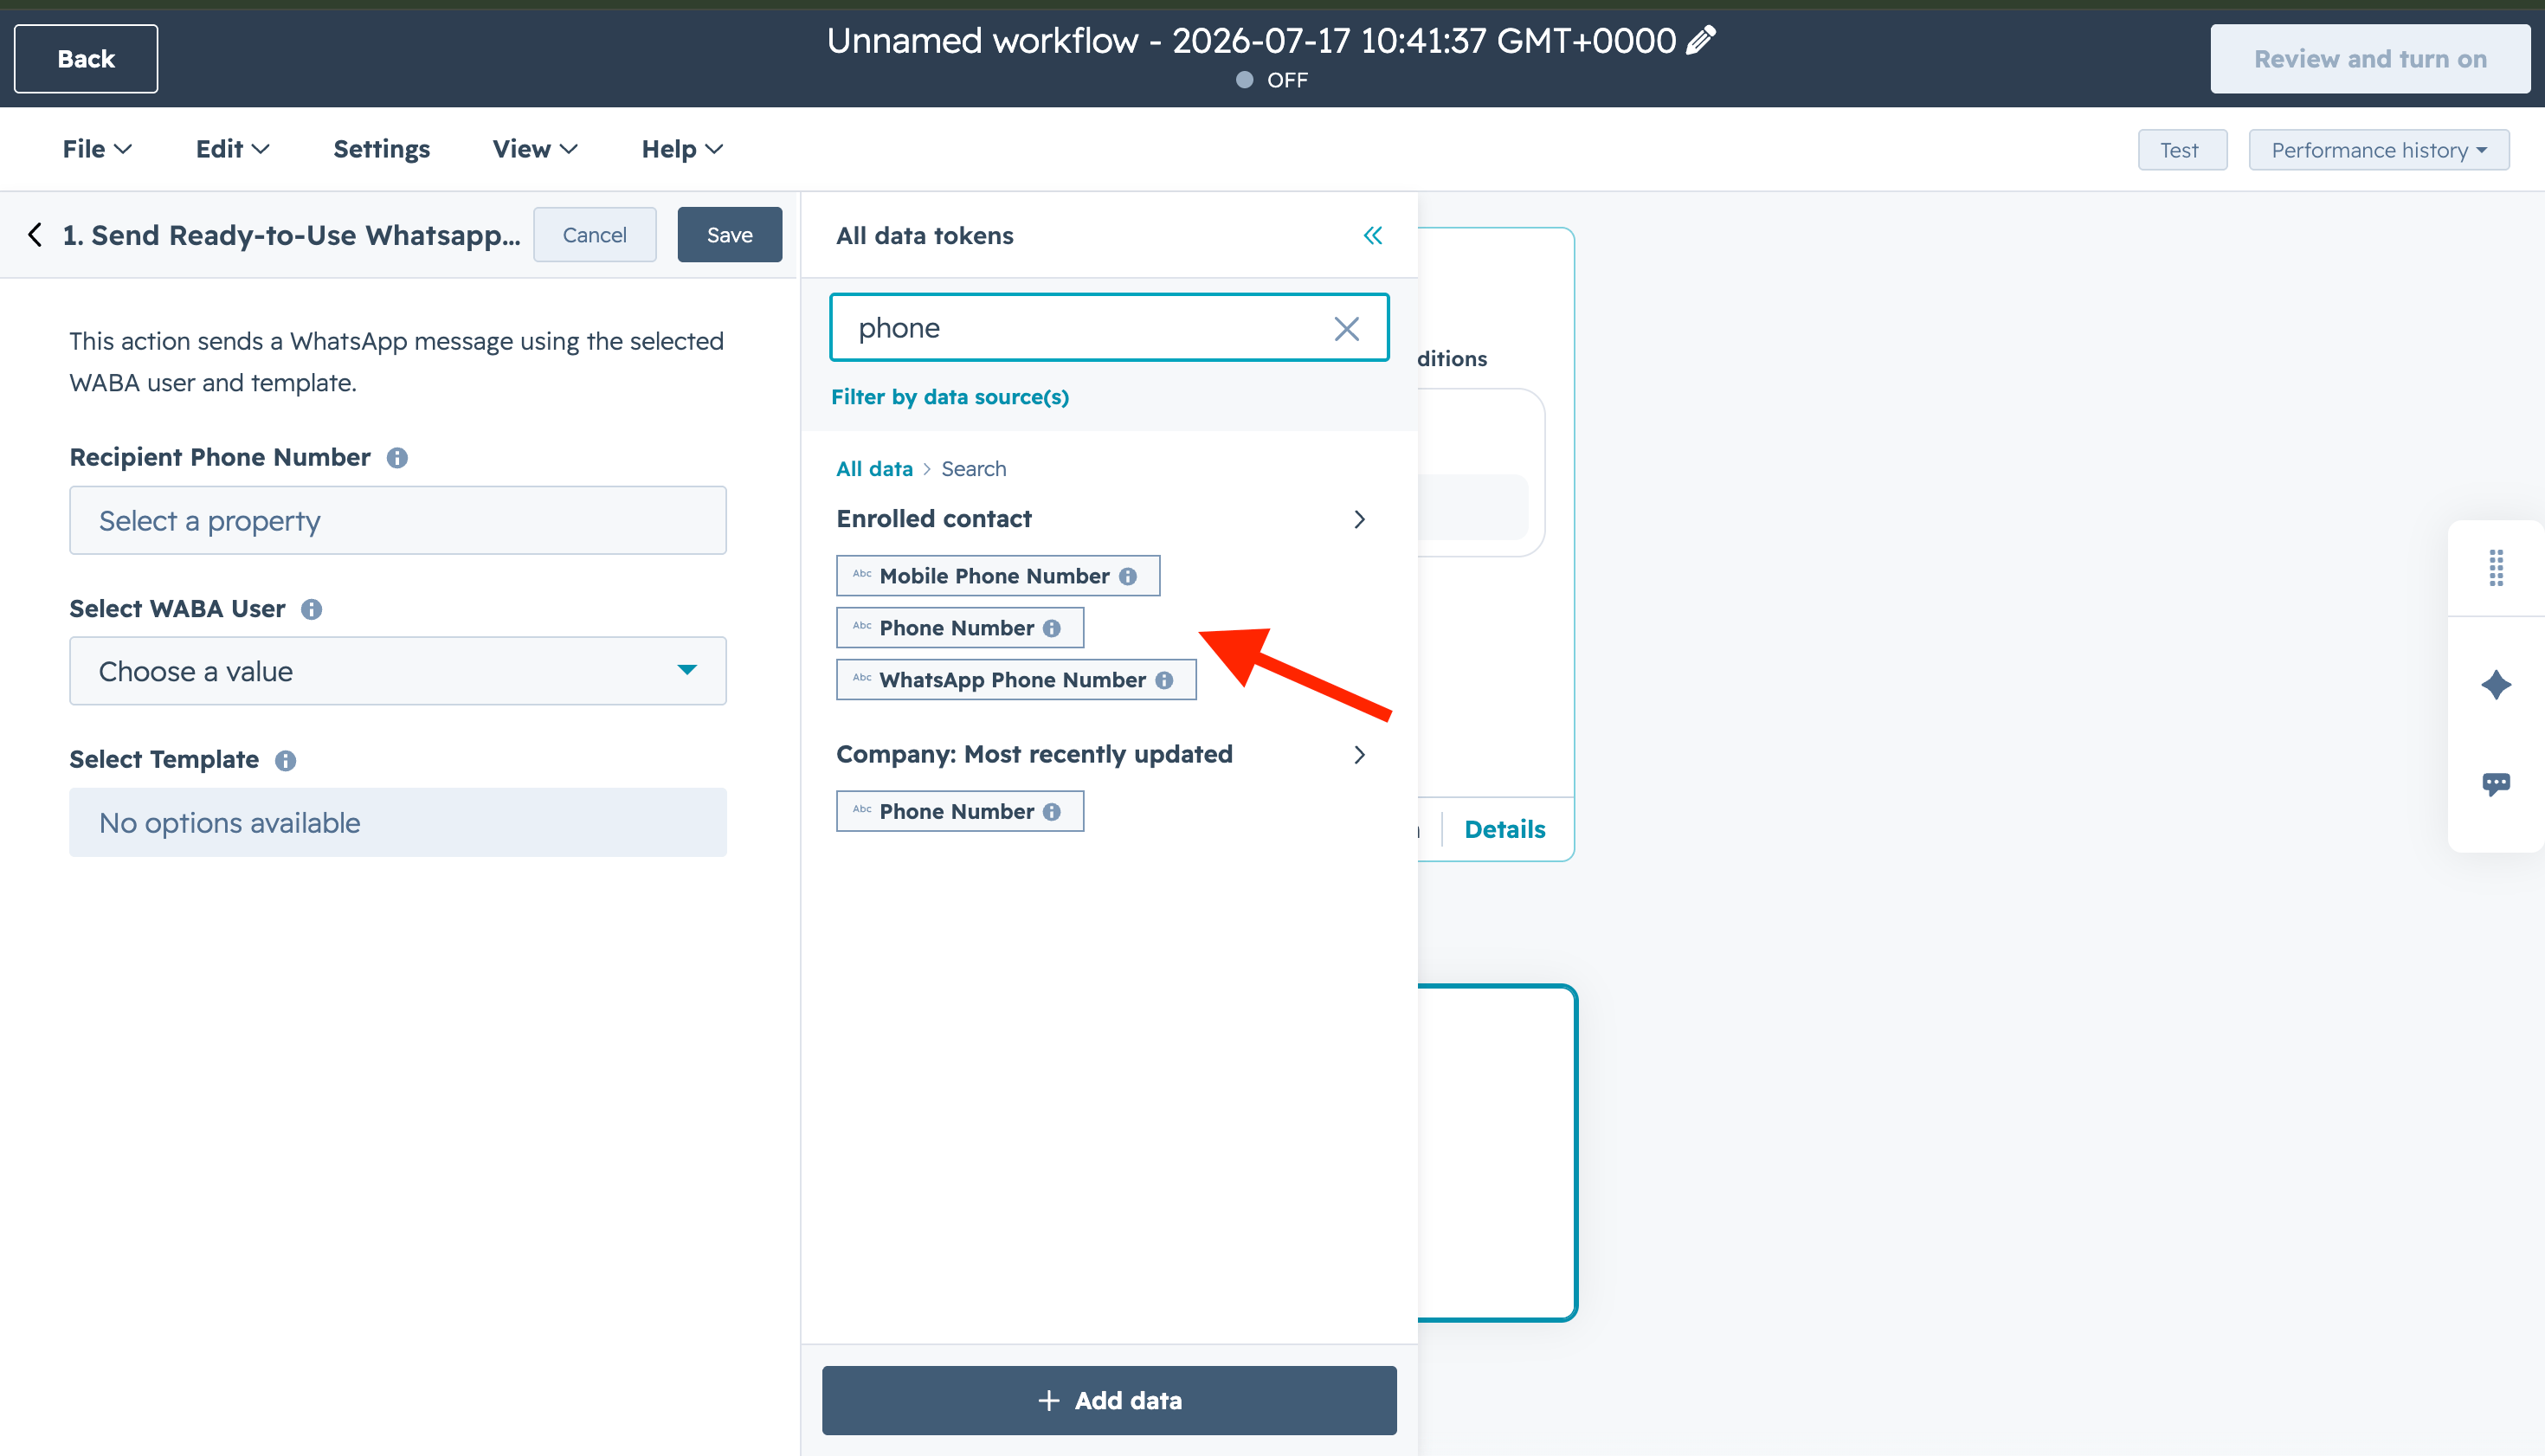
Task: Click the Test button
Action: click(x=2182, y=150)
